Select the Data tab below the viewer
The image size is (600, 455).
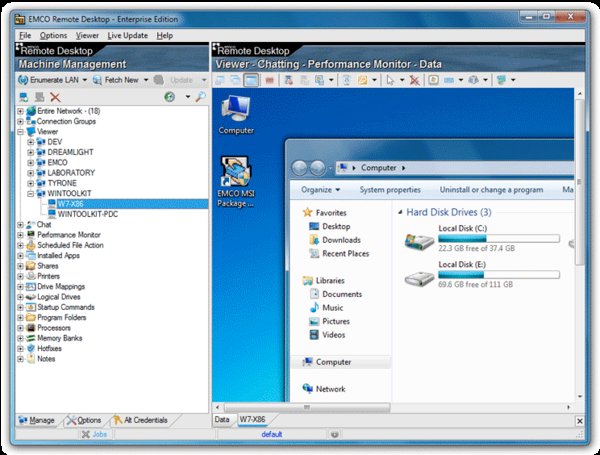tap(222, 420)
